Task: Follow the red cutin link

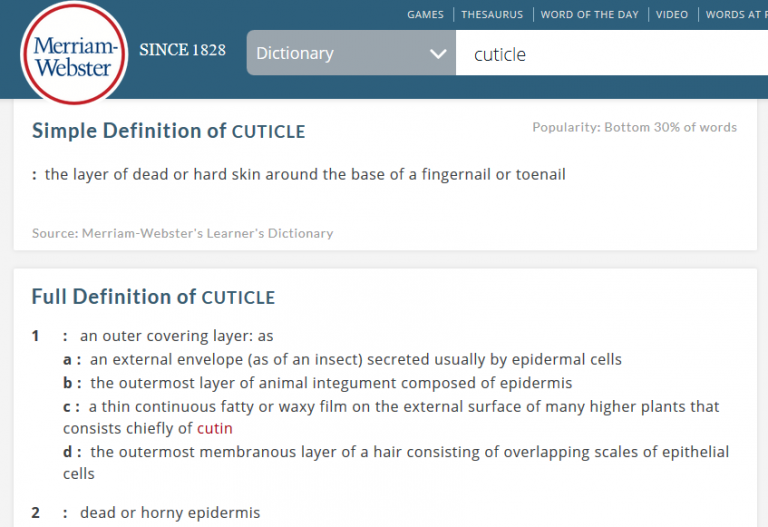Action: 215,429
